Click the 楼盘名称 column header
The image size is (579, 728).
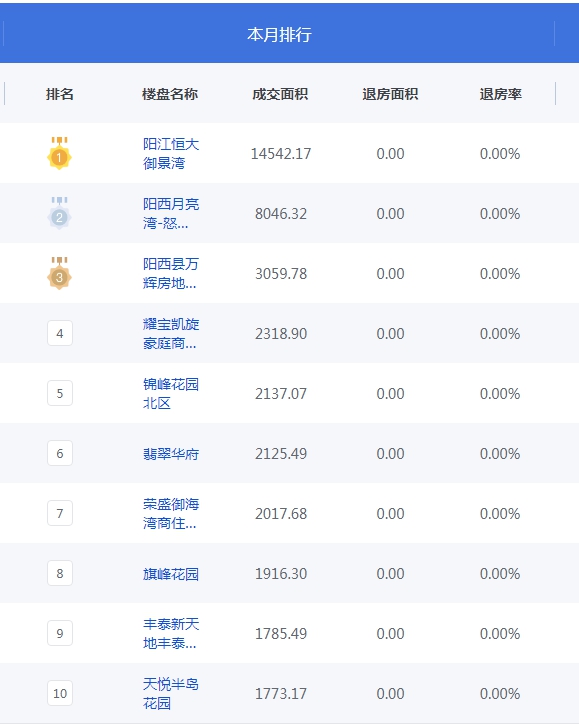click(x=170, y=94)
